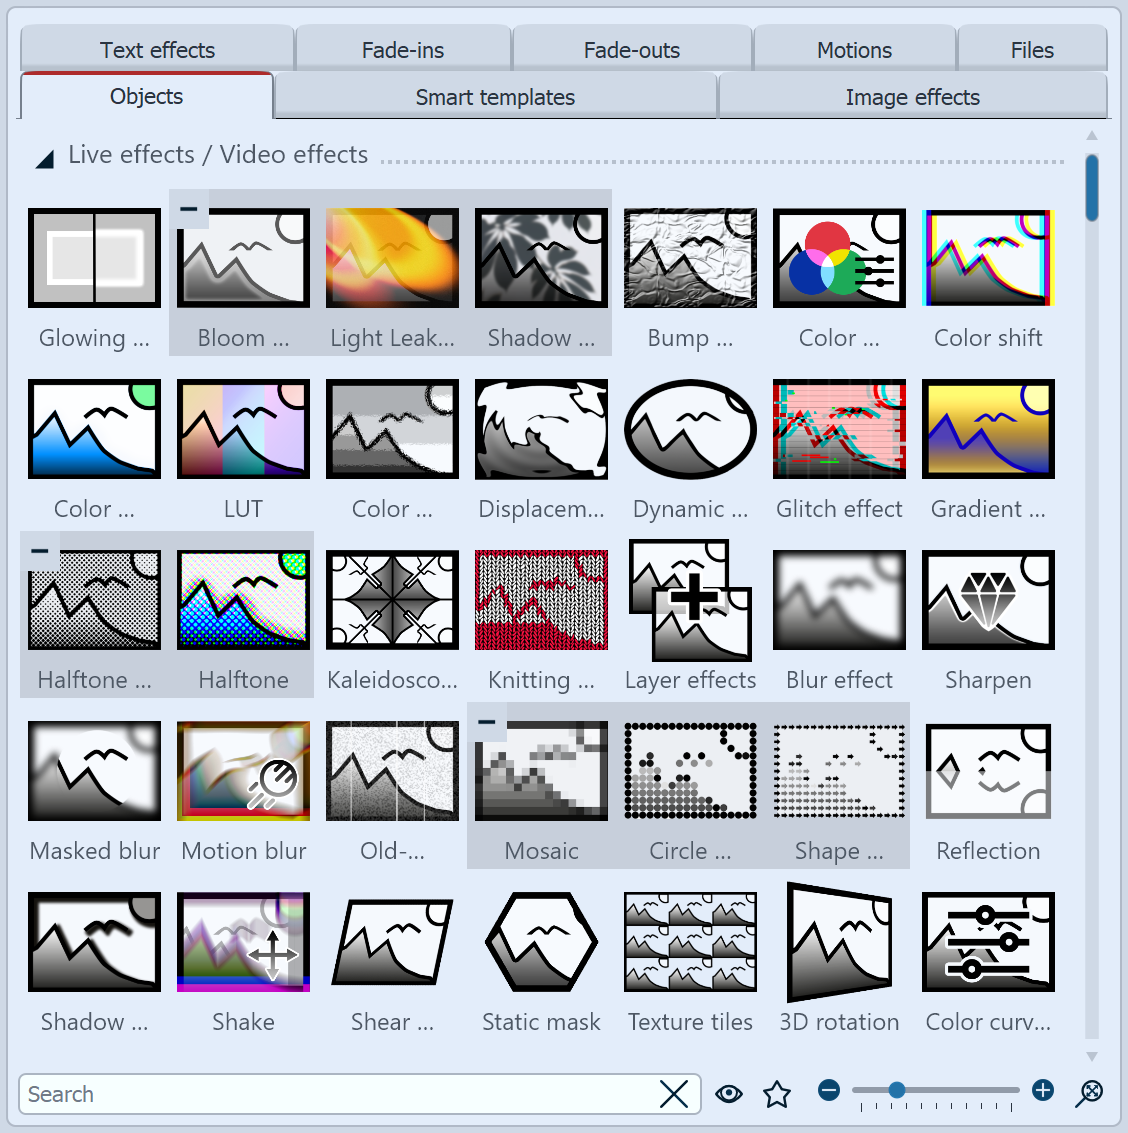Clear the search field with the X button

[675, 1094]
